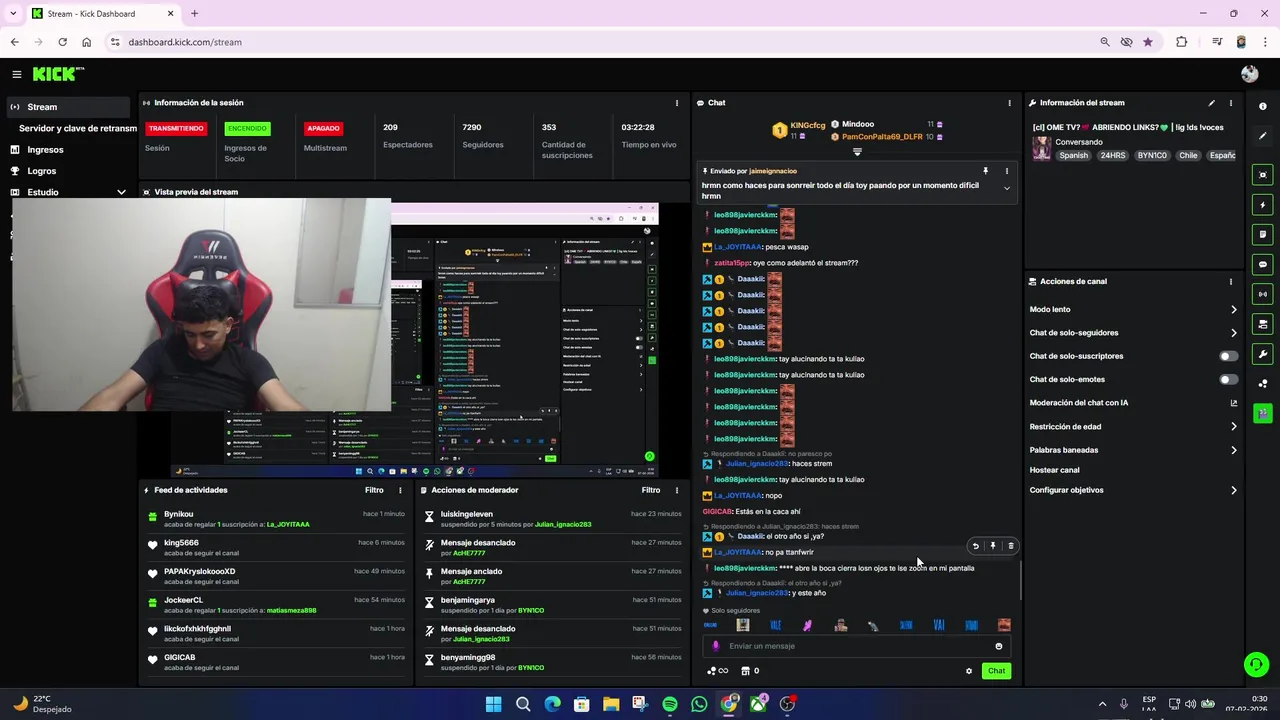Click the reply arrow icon on hovered chat message

976,546
